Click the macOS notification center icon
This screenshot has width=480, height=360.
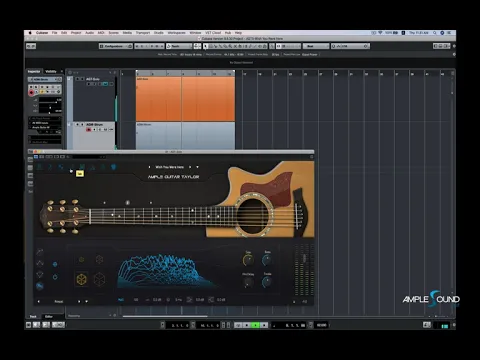449,33
